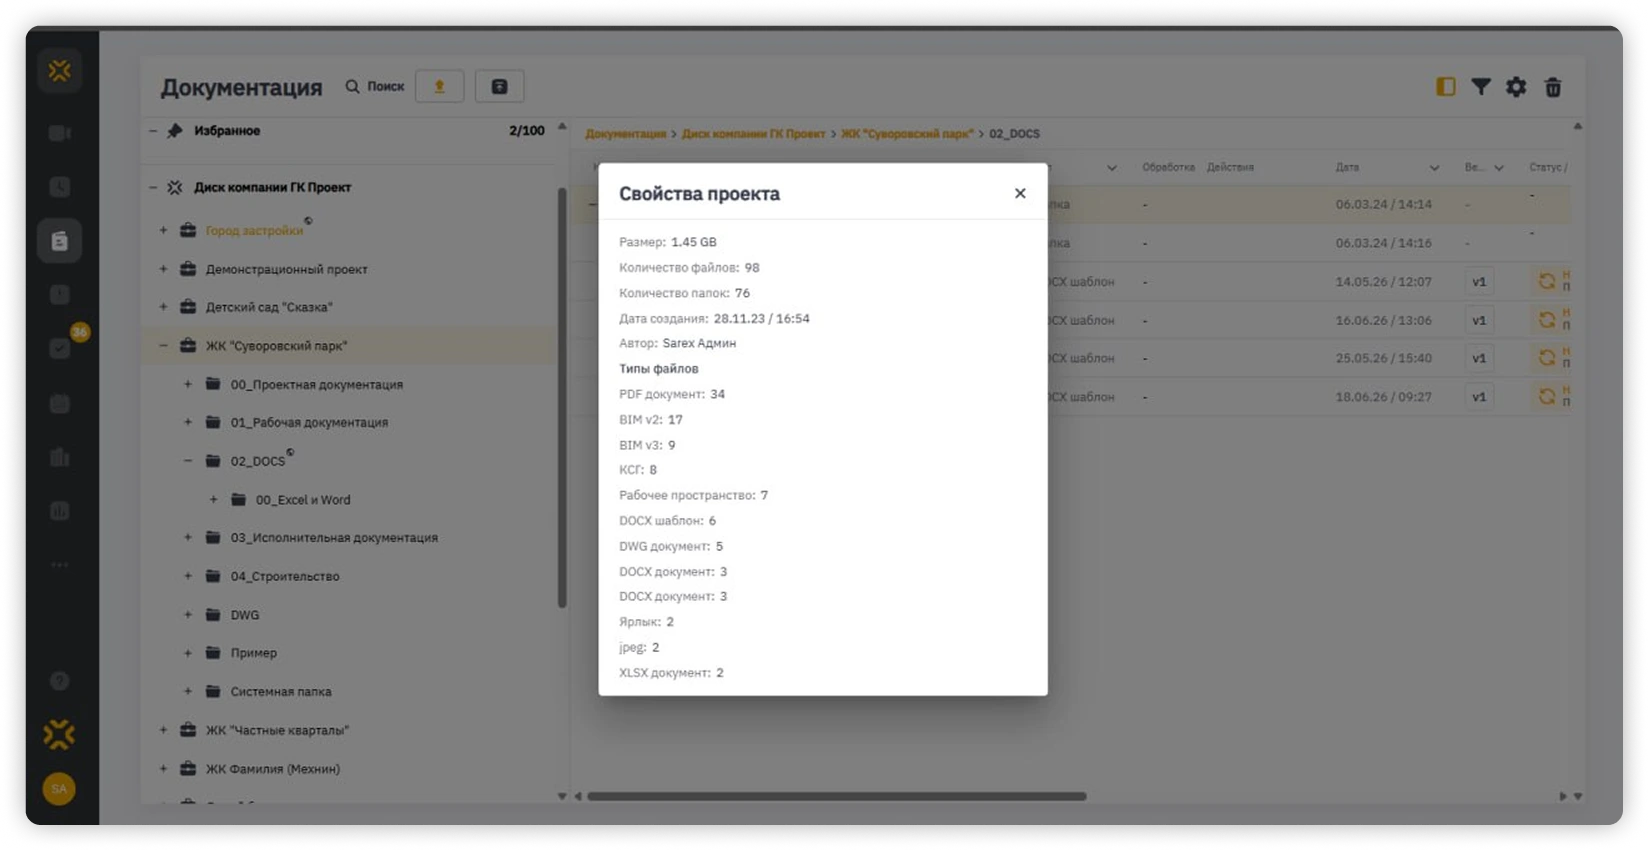This screenshot has width=1649, height=851.
Task: Expand the 00_Проектная документация folder
Action: pos(188,384)
